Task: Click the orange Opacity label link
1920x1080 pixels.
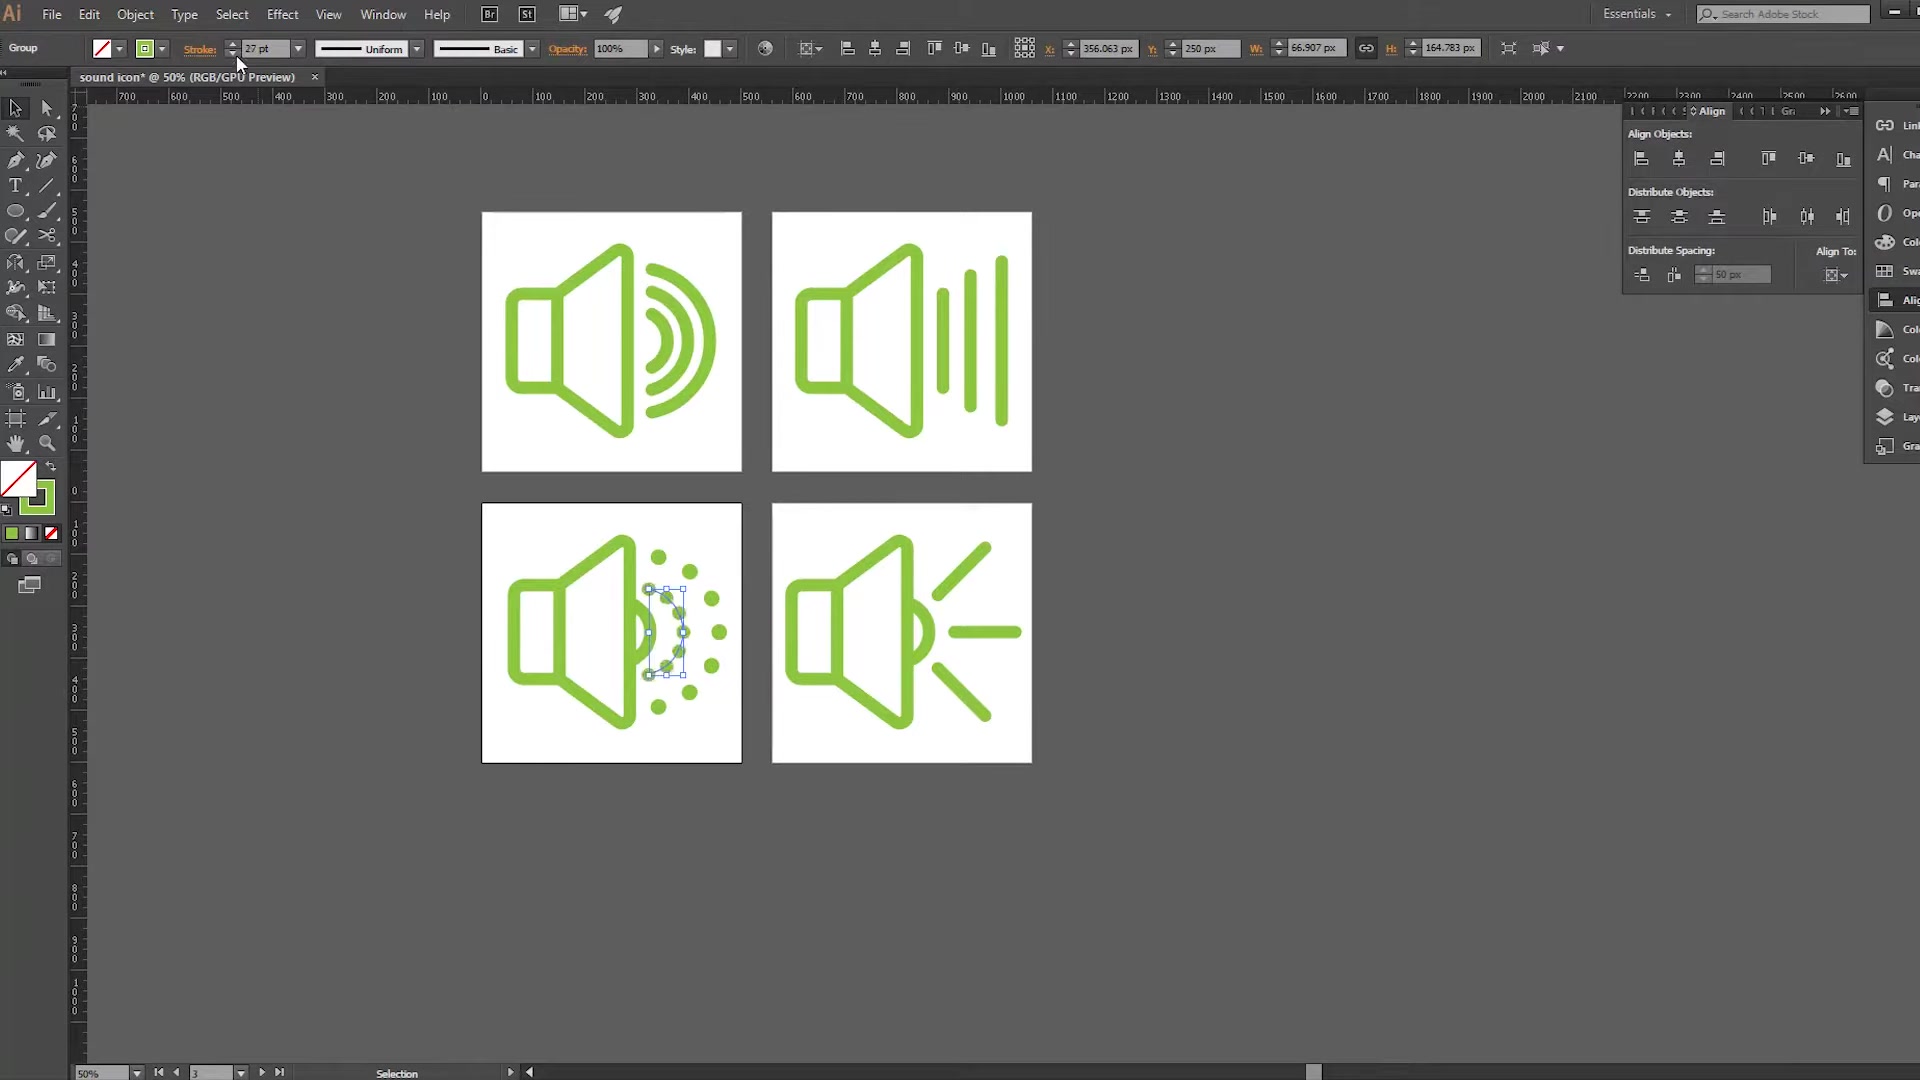Action: (x=567, y=49)
